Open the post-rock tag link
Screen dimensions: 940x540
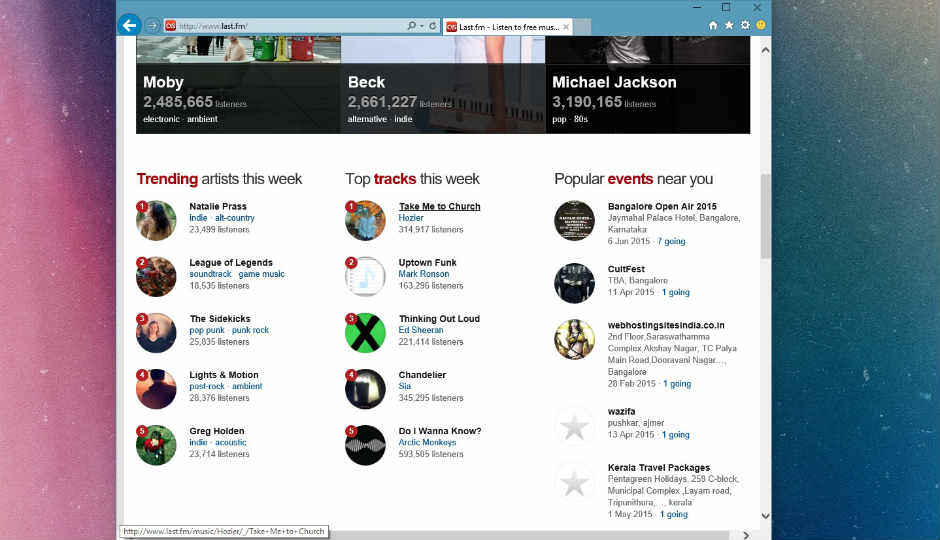click(x=207, y=387)
